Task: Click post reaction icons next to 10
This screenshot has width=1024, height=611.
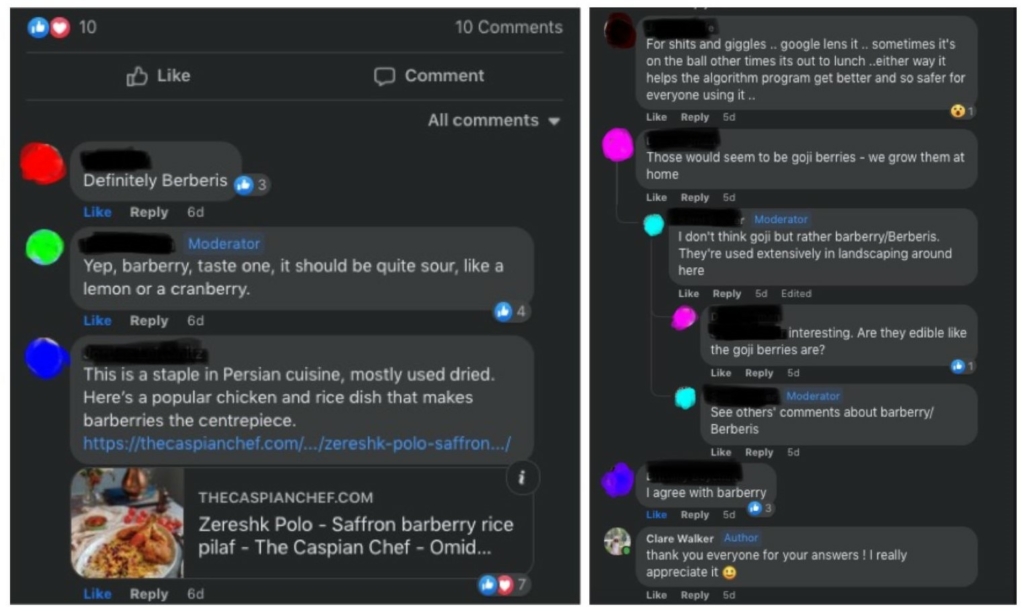Action: [x=49, y=27]
